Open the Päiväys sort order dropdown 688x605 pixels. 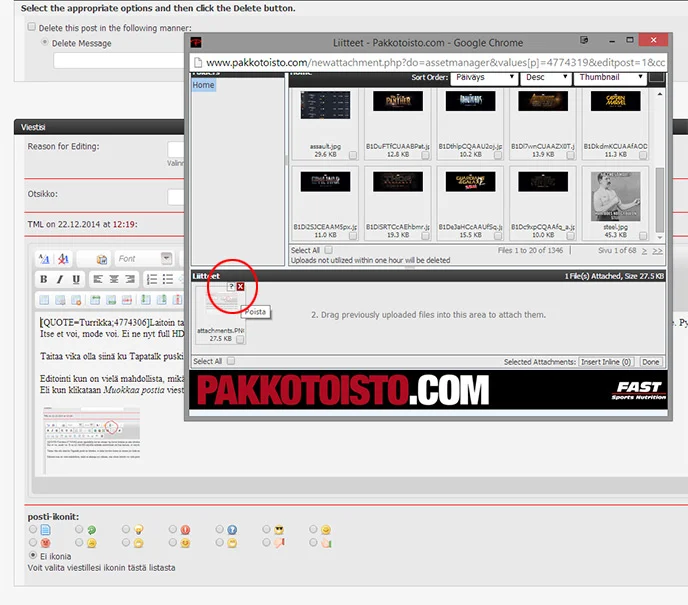click(481, 77)
